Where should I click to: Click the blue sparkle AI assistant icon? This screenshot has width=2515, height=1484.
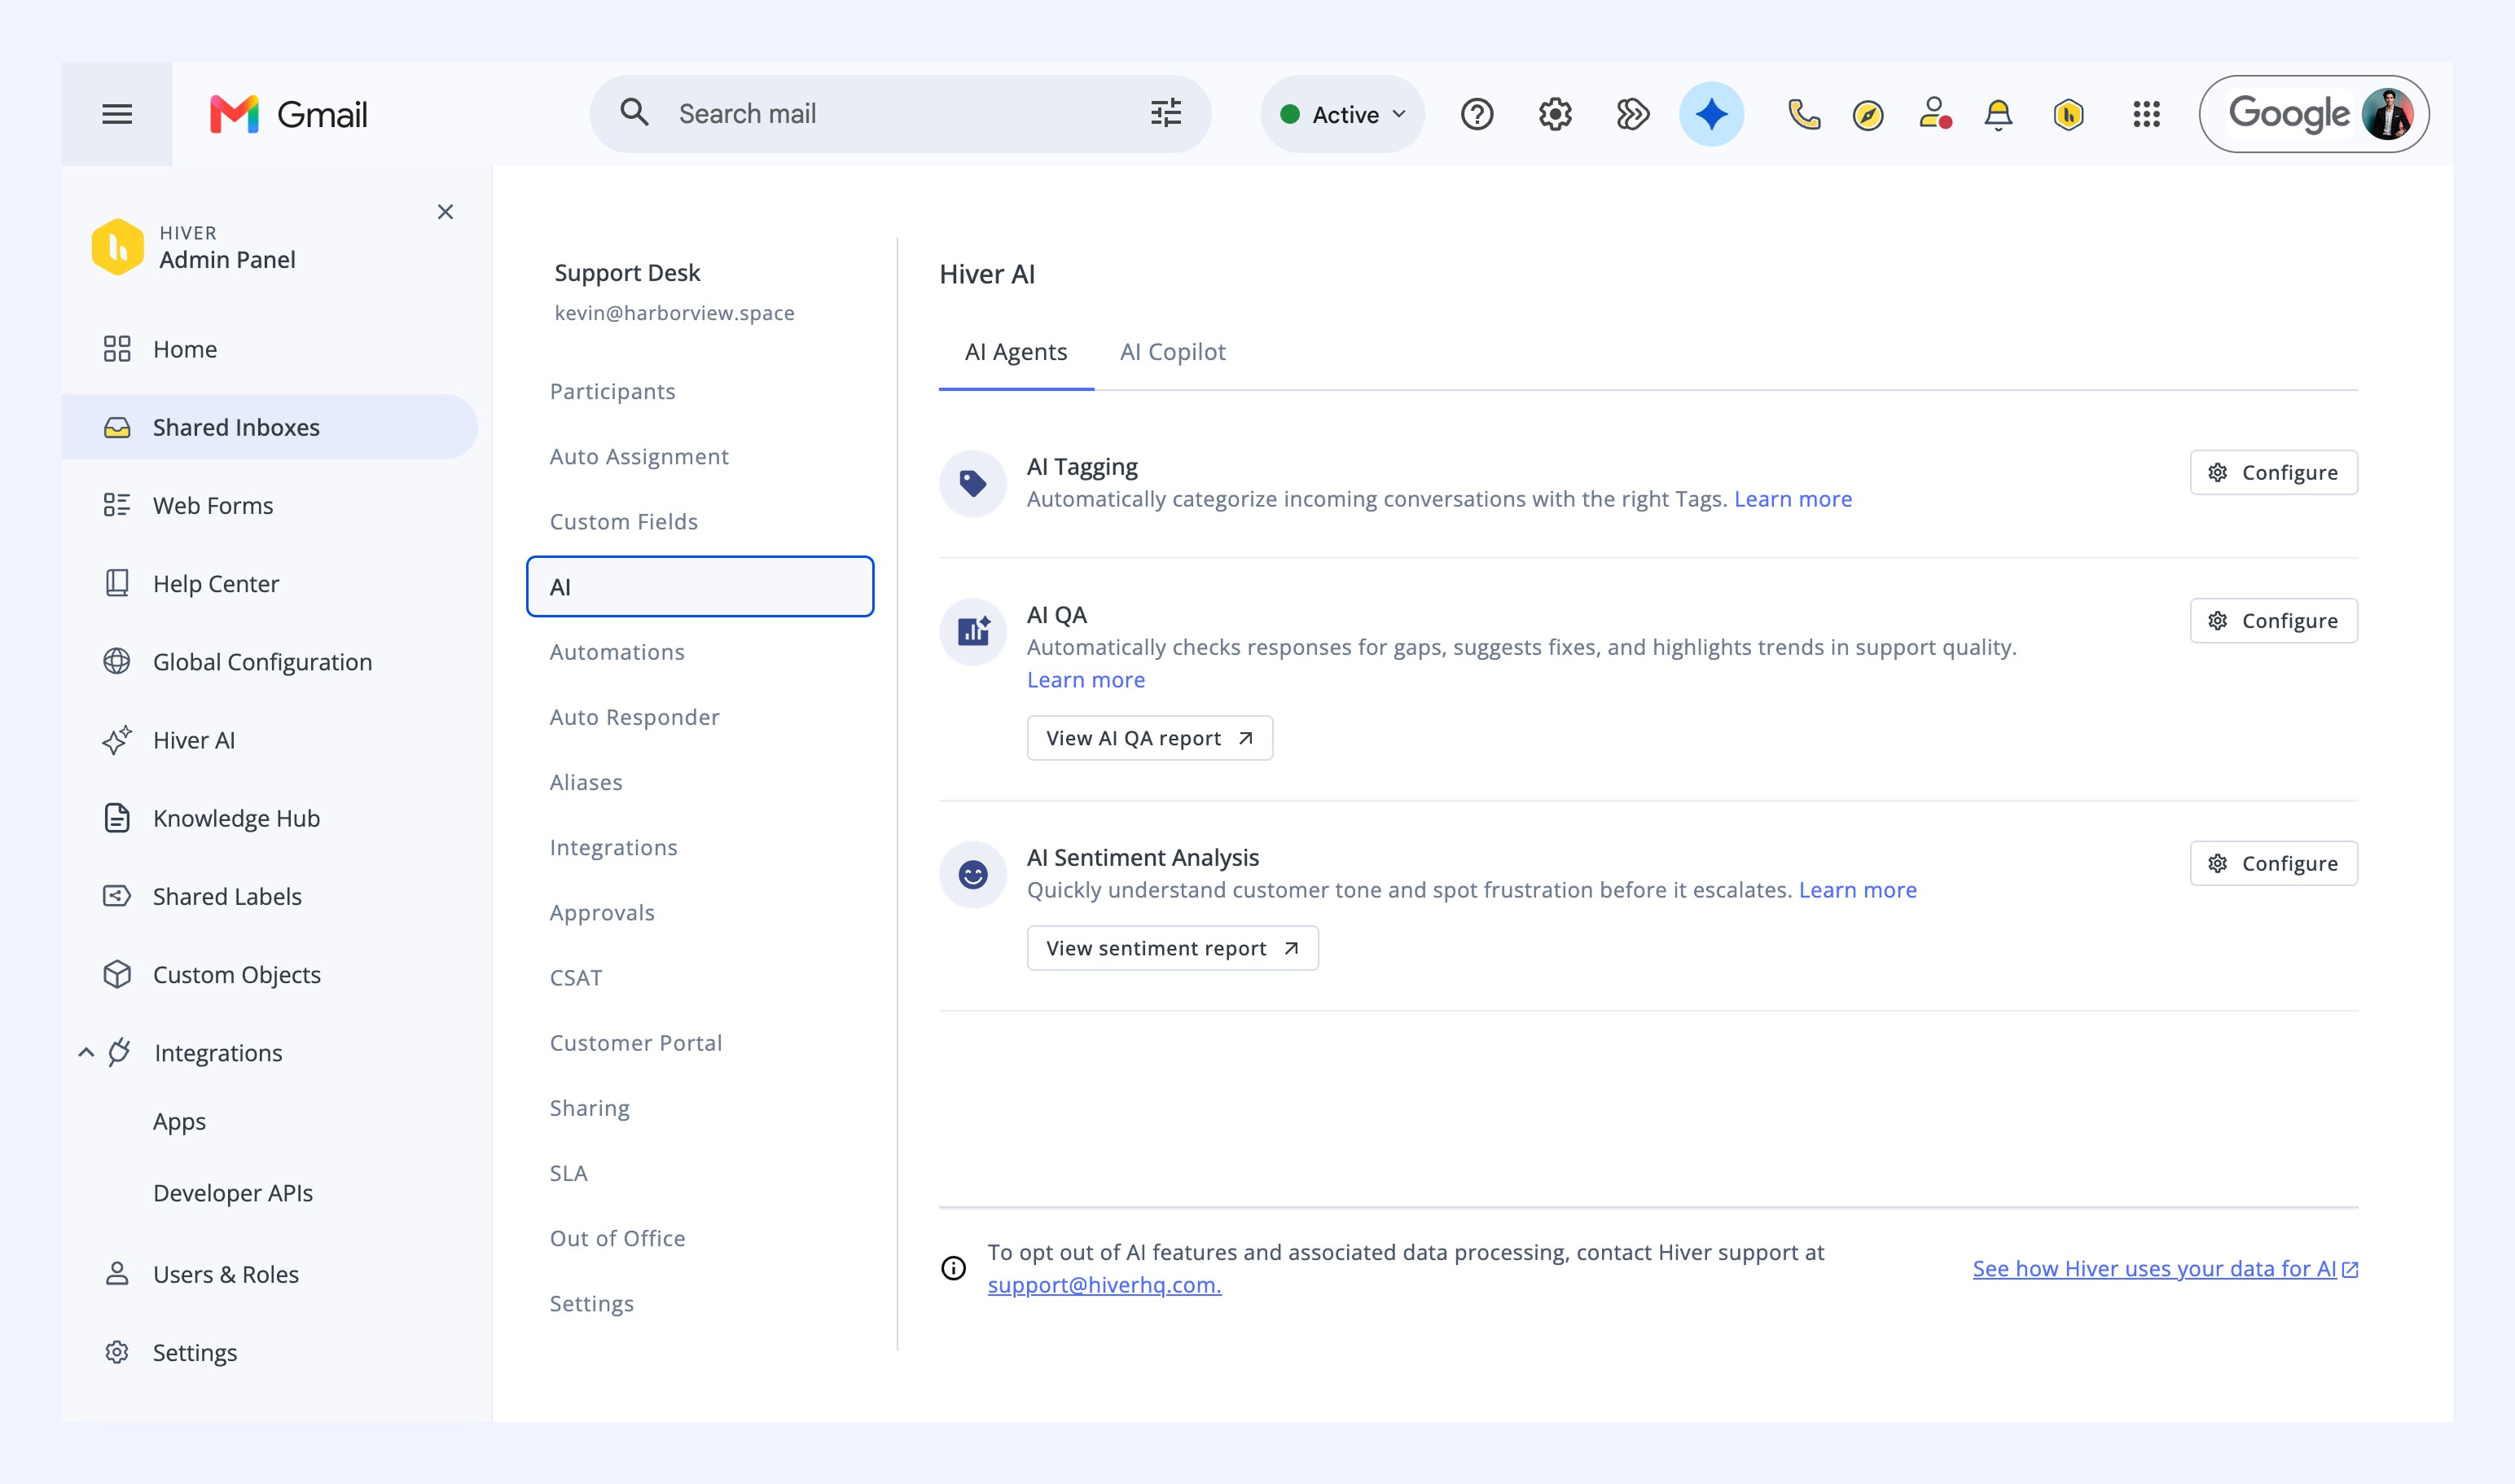1711,114
